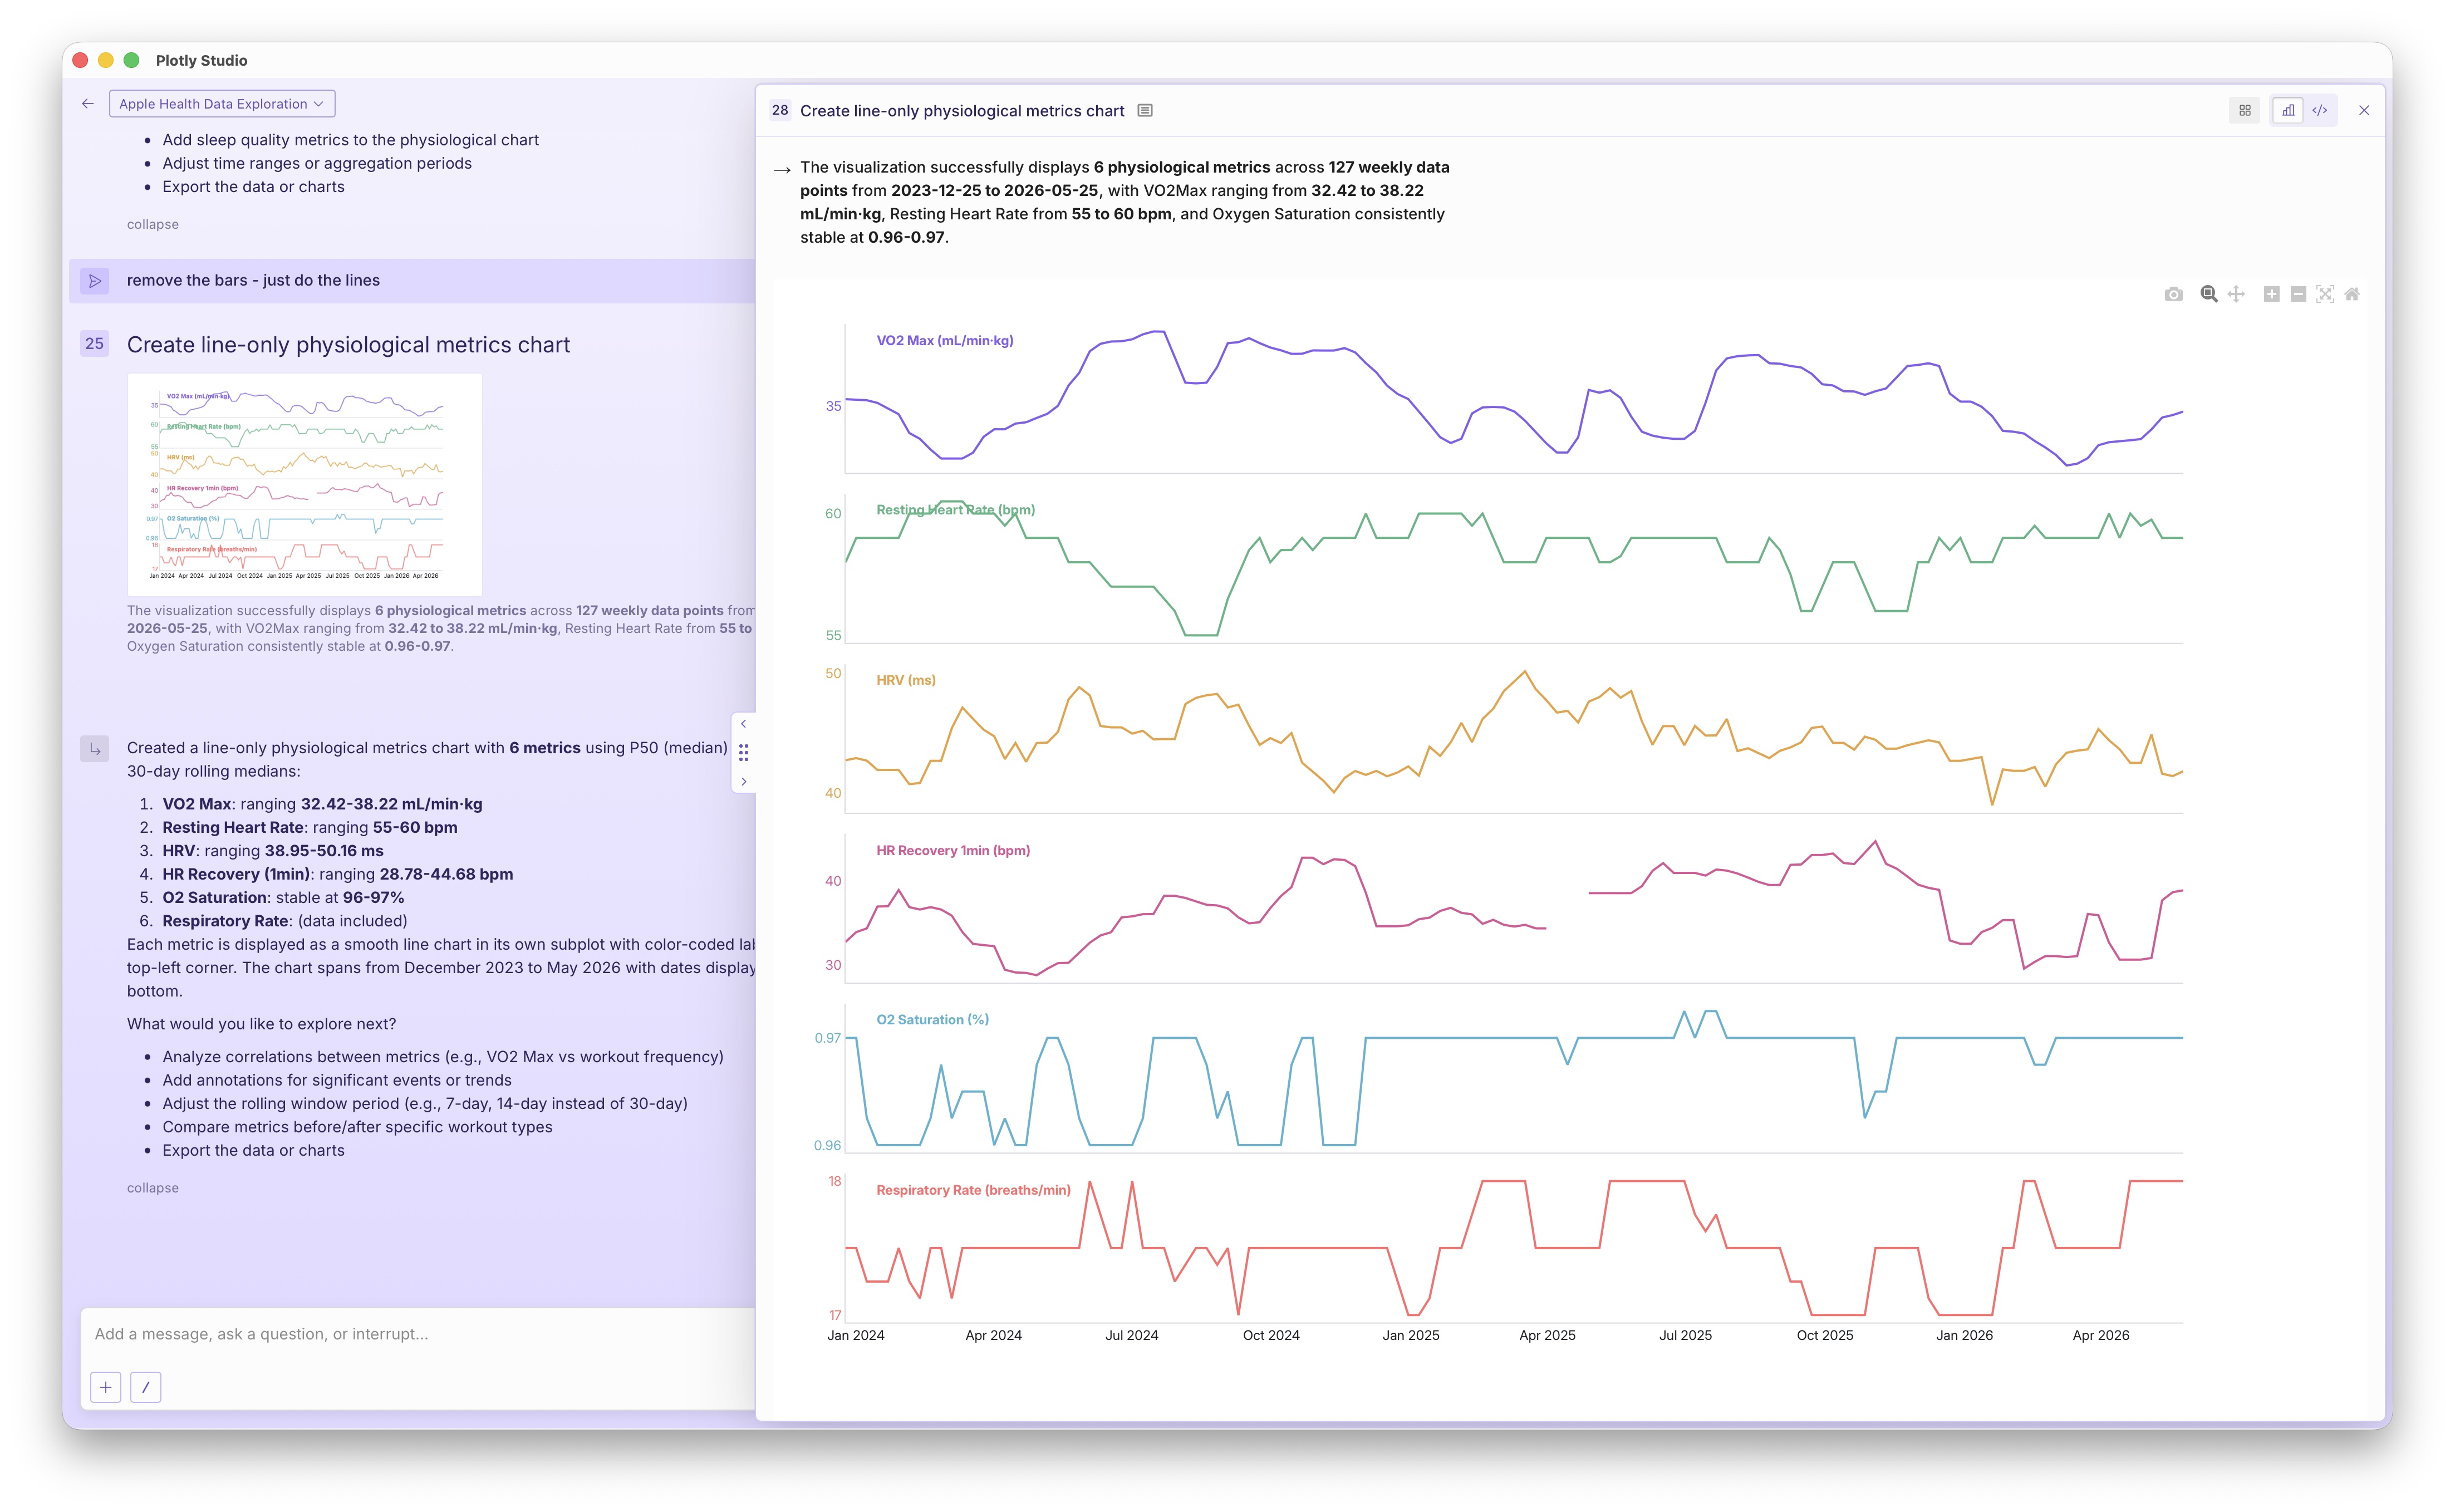Click the 'Export the data or charts' bottom bullet

click(x=253, y=1151)
